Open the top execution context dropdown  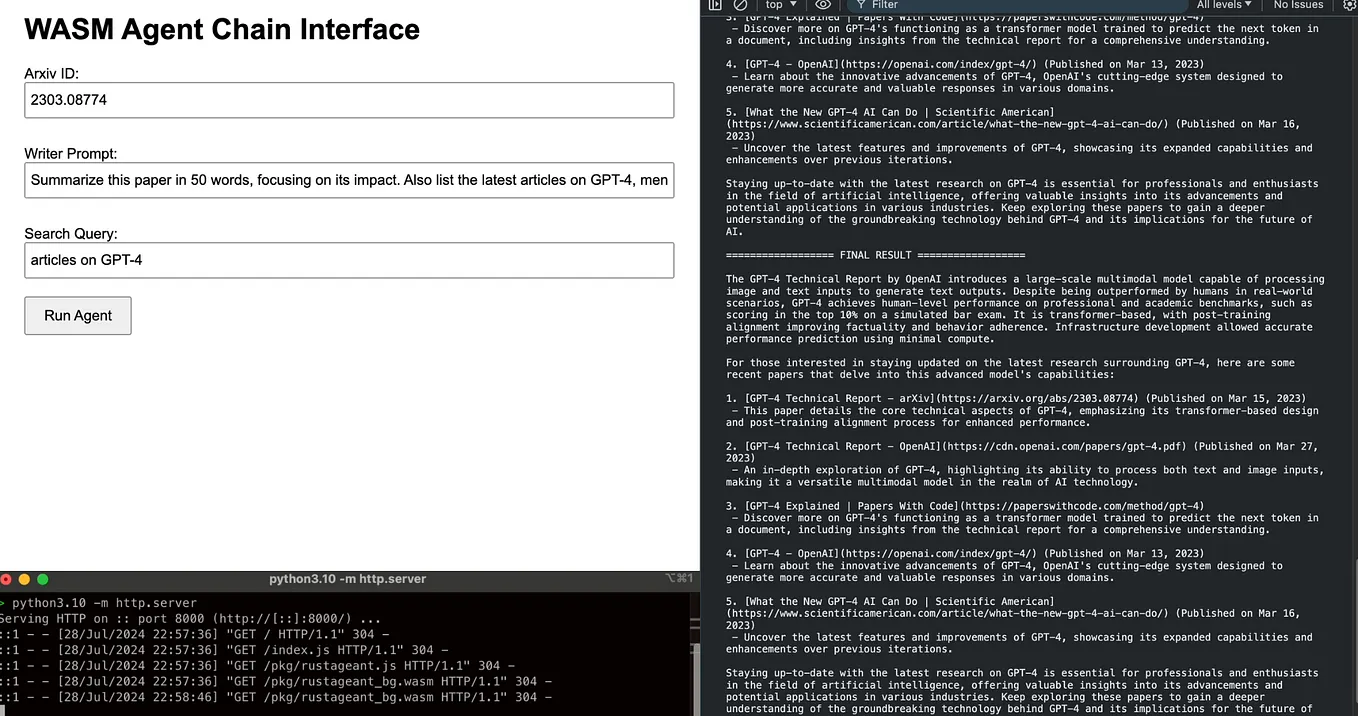point(780,6)
